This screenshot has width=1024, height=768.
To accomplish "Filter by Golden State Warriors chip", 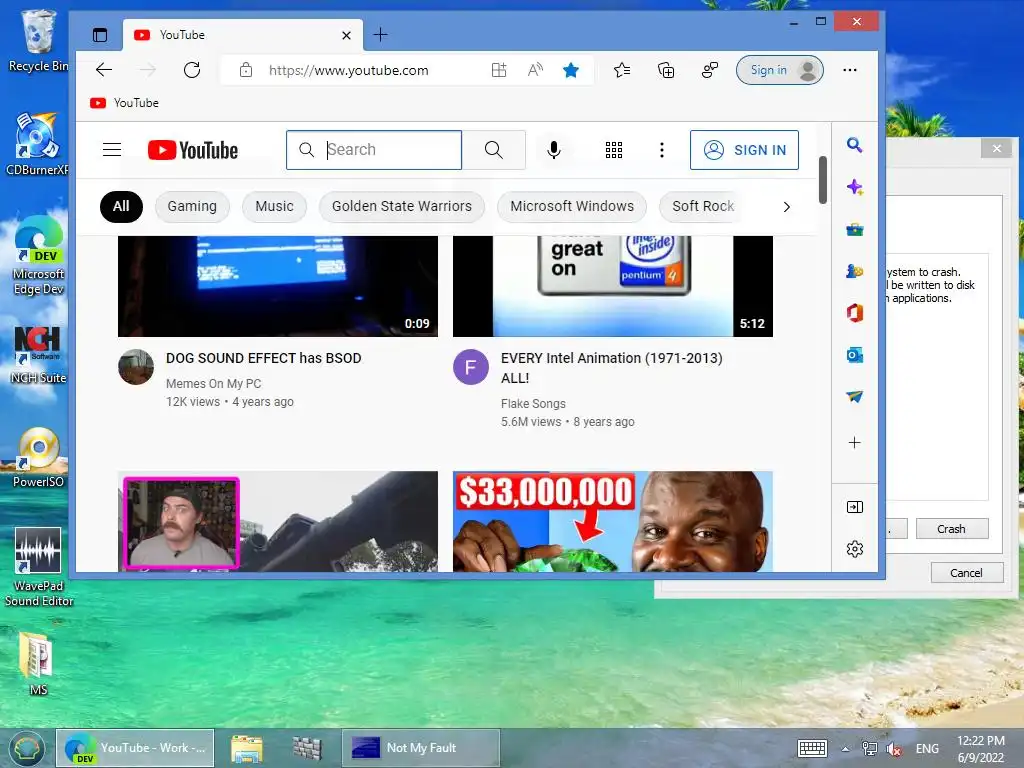I will (402, 206).
